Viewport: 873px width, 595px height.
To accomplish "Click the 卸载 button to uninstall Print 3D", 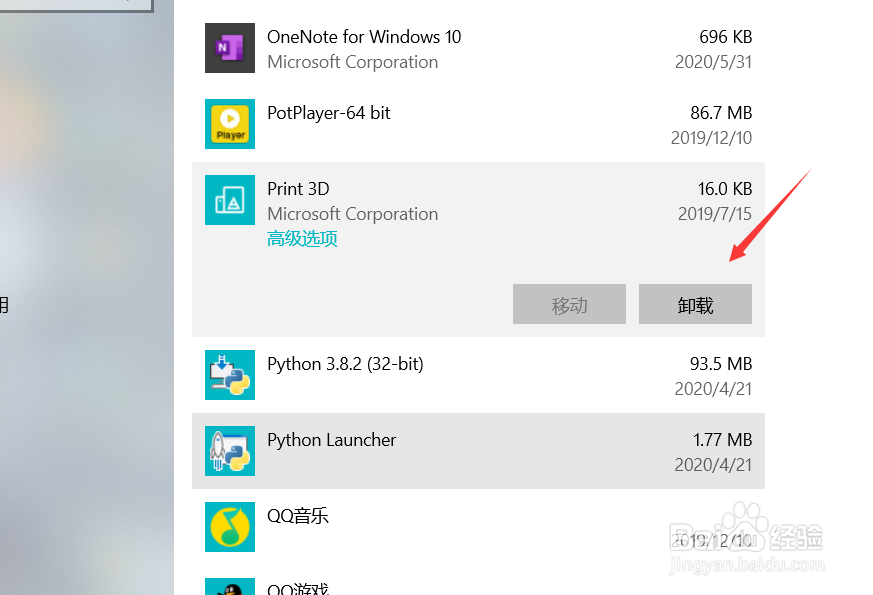I will click(695, 304).
